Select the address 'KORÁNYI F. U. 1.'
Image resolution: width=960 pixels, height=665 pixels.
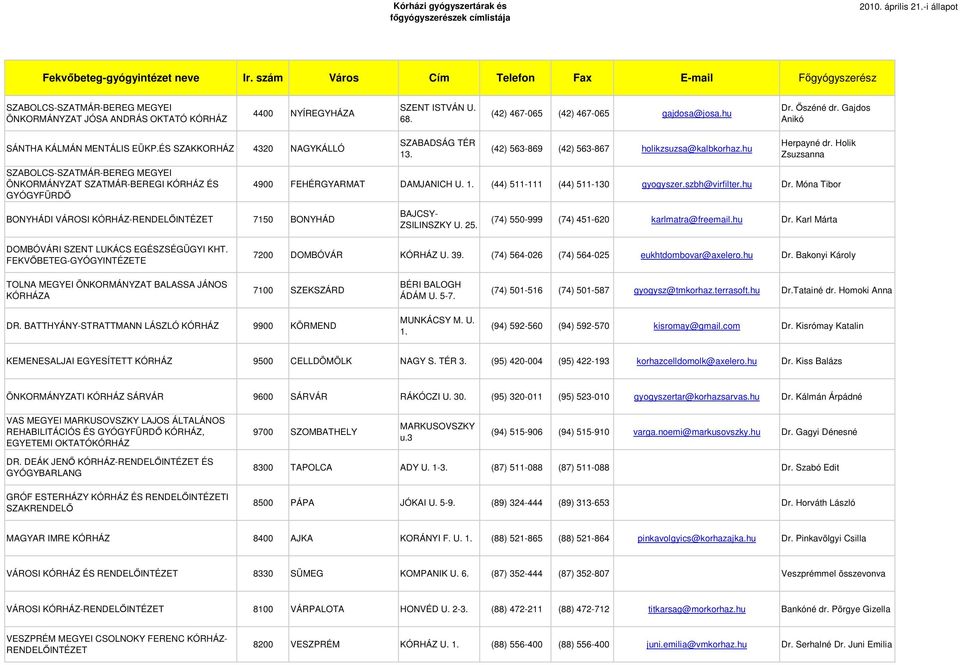[x=436, y=538]
